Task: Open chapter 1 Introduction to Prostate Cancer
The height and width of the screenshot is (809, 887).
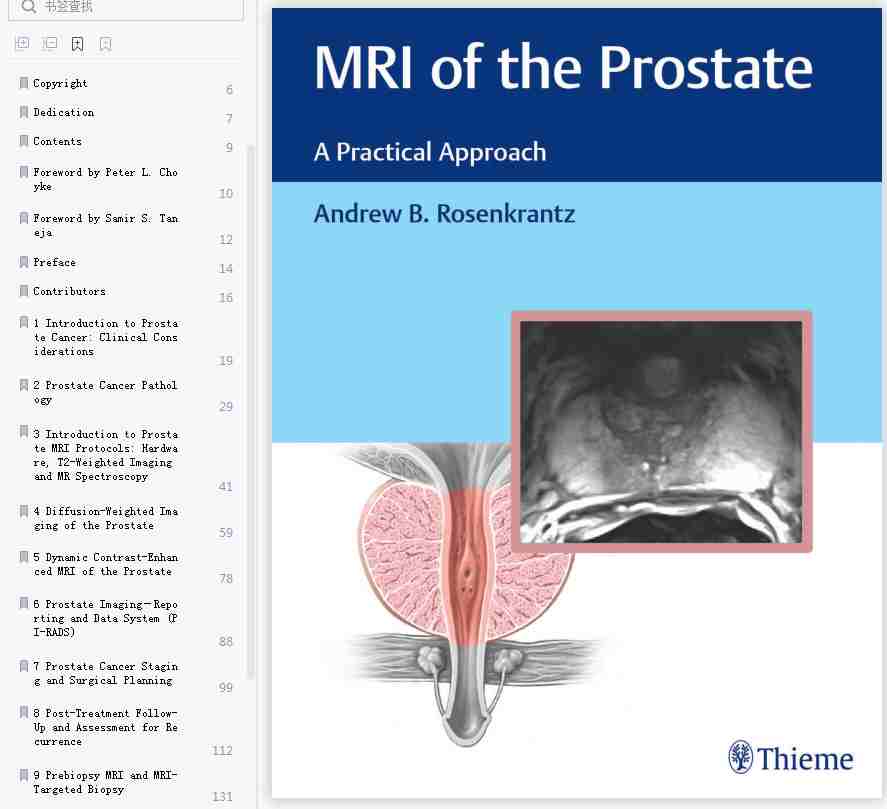Action: [x=105, y=337]
